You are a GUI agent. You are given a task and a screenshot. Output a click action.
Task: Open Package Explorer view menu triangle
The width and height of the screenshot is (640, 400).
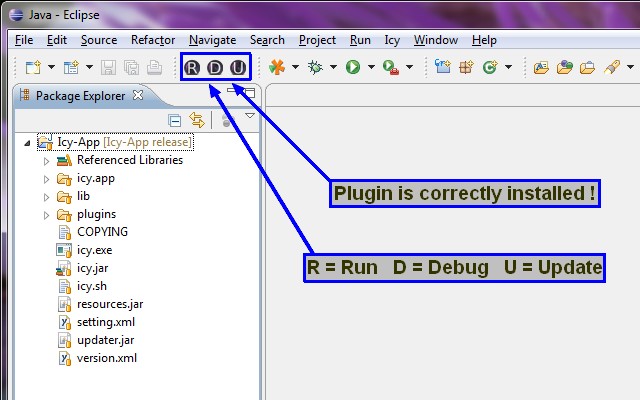(x=250, y=116)
